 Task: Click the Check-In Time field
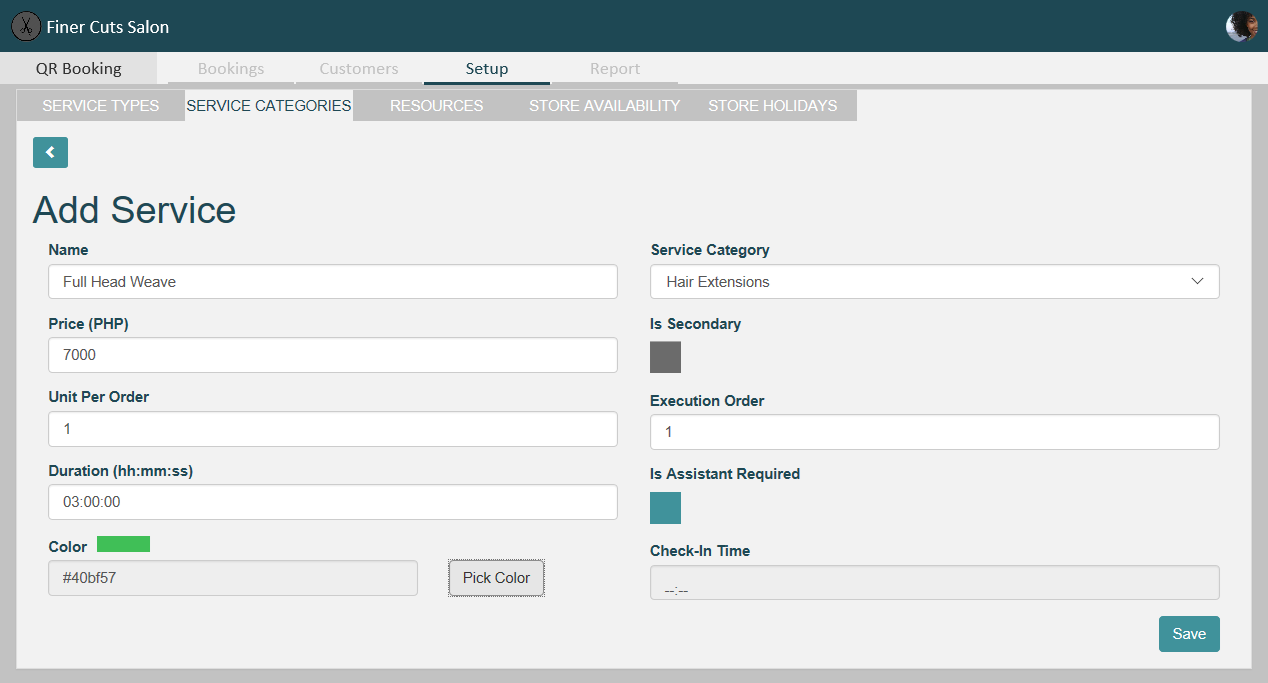(x=935, y=583)
